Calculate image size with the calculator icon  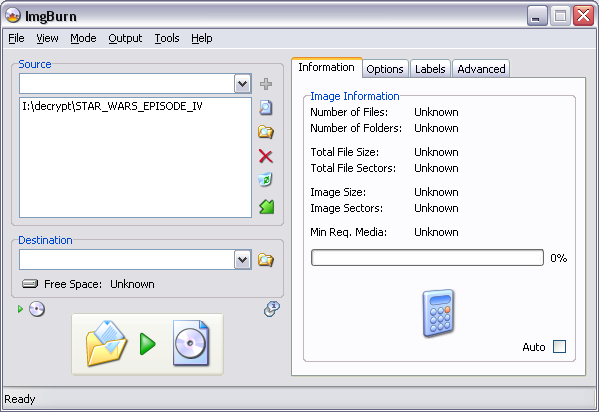coord(438,313)
